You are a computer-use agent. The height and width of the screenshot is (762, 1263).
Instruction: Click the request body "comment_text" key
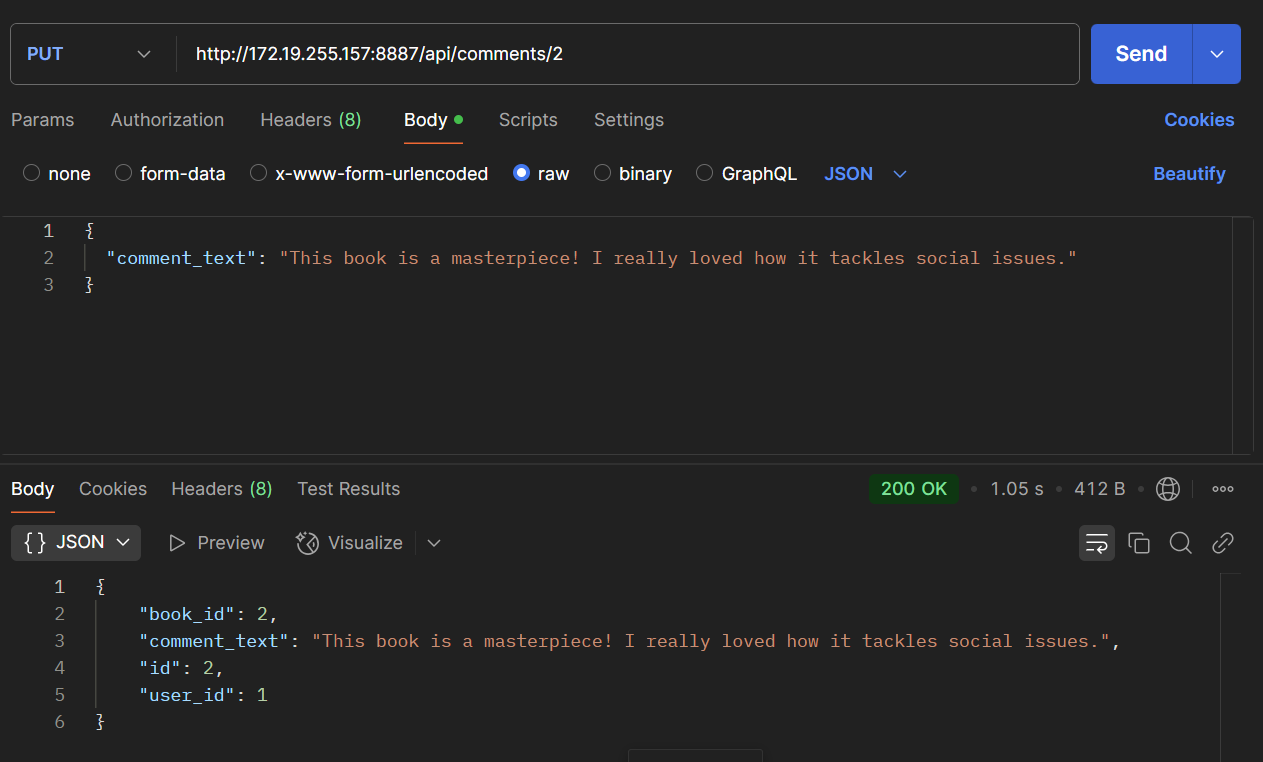click(x=181, y=258)
